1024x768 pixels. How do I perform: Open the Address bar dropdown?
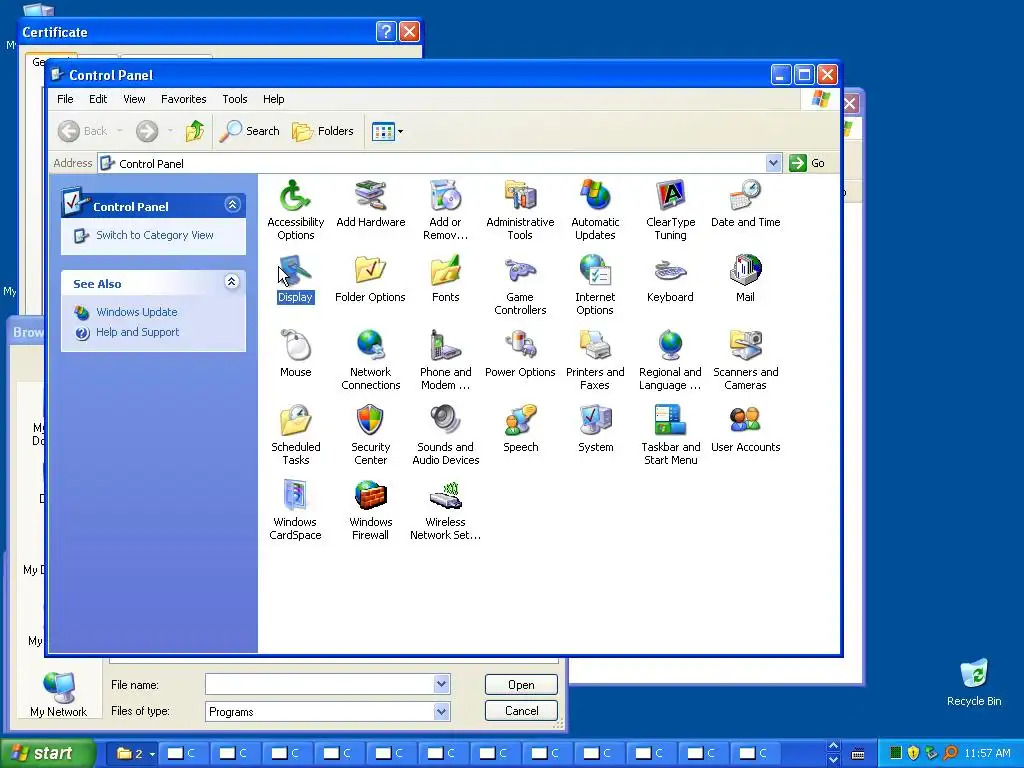(773, 163)
